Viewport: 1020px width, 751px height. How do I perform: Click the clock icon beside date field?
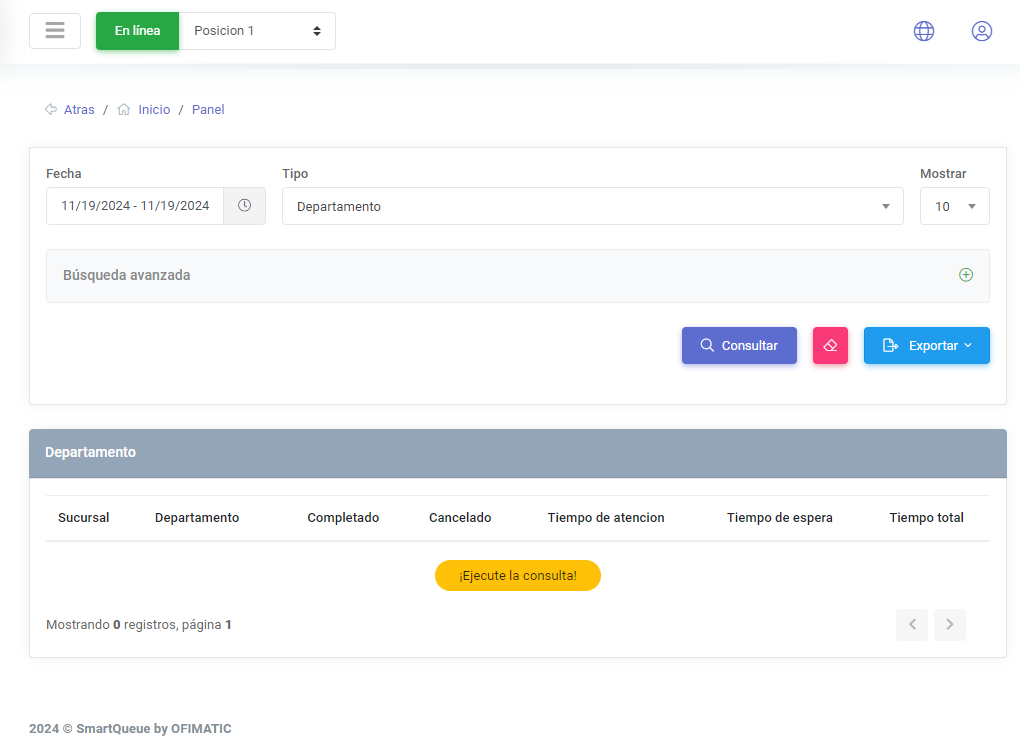[244, 206]
